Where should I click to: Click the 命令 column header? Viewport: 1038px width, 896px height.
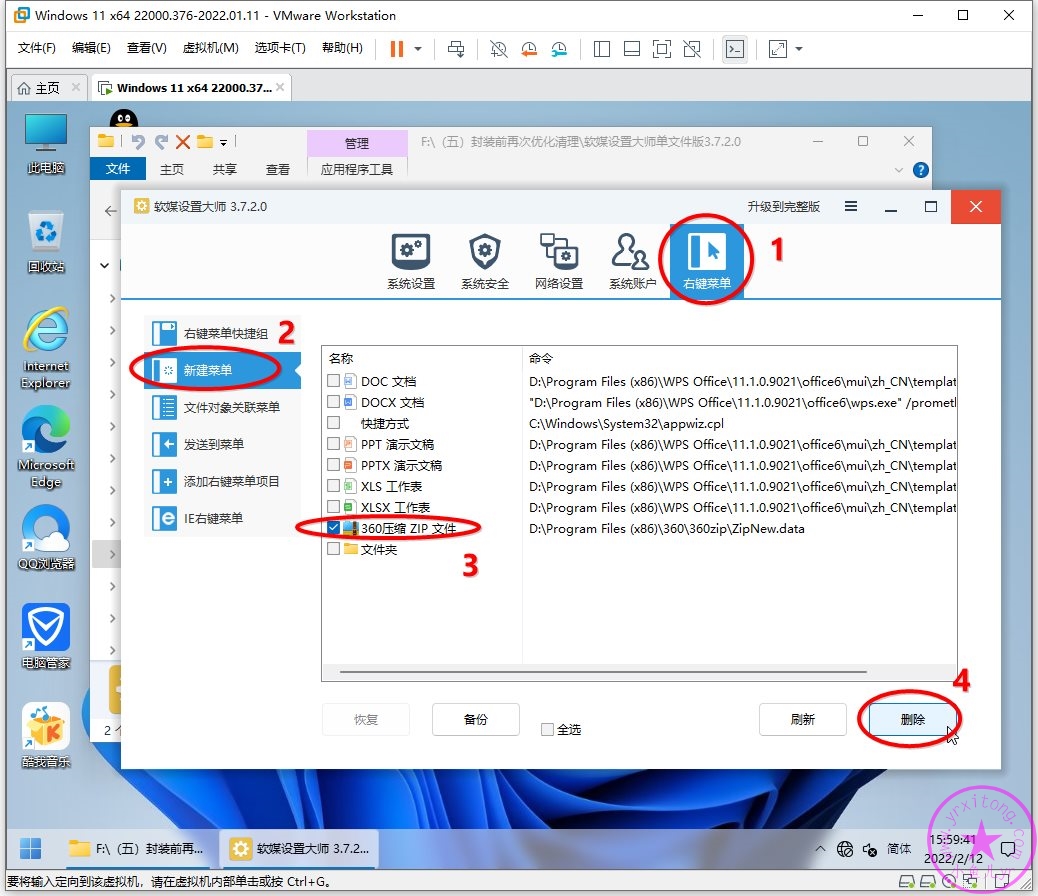coord(541,358)
